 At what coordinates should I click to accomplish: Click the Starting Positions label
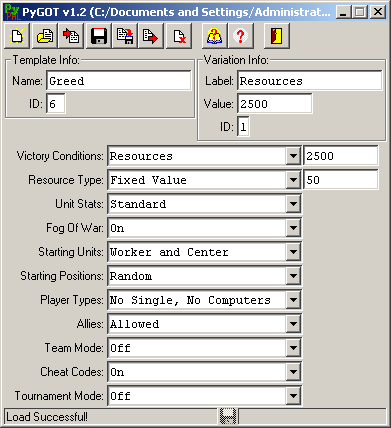(x=62, y=276)
